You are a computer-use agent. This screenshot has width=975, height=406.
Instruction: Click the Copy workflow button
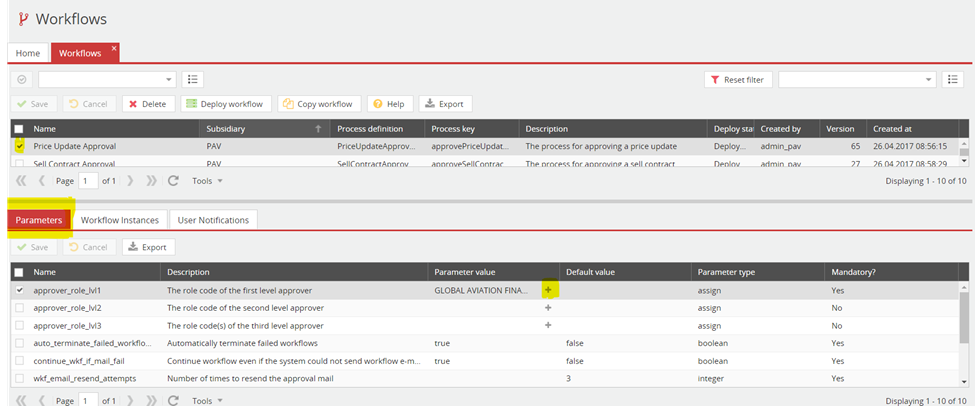pyautogui.click(x=318, y=104)
